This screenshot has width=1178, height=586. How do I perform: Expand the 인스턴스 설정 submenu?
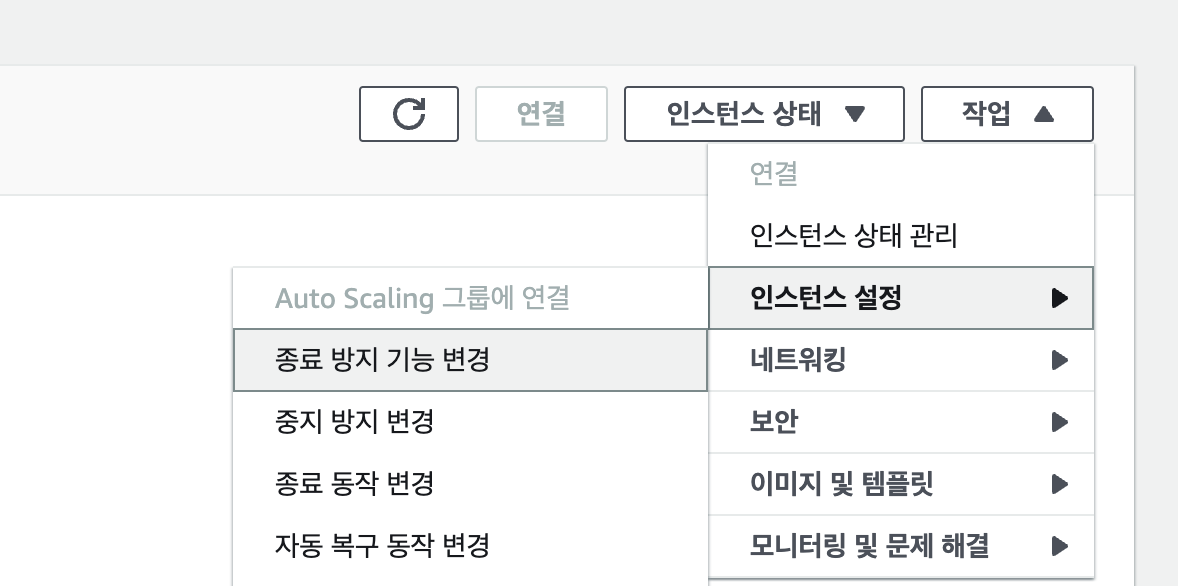tap(901, 298)
